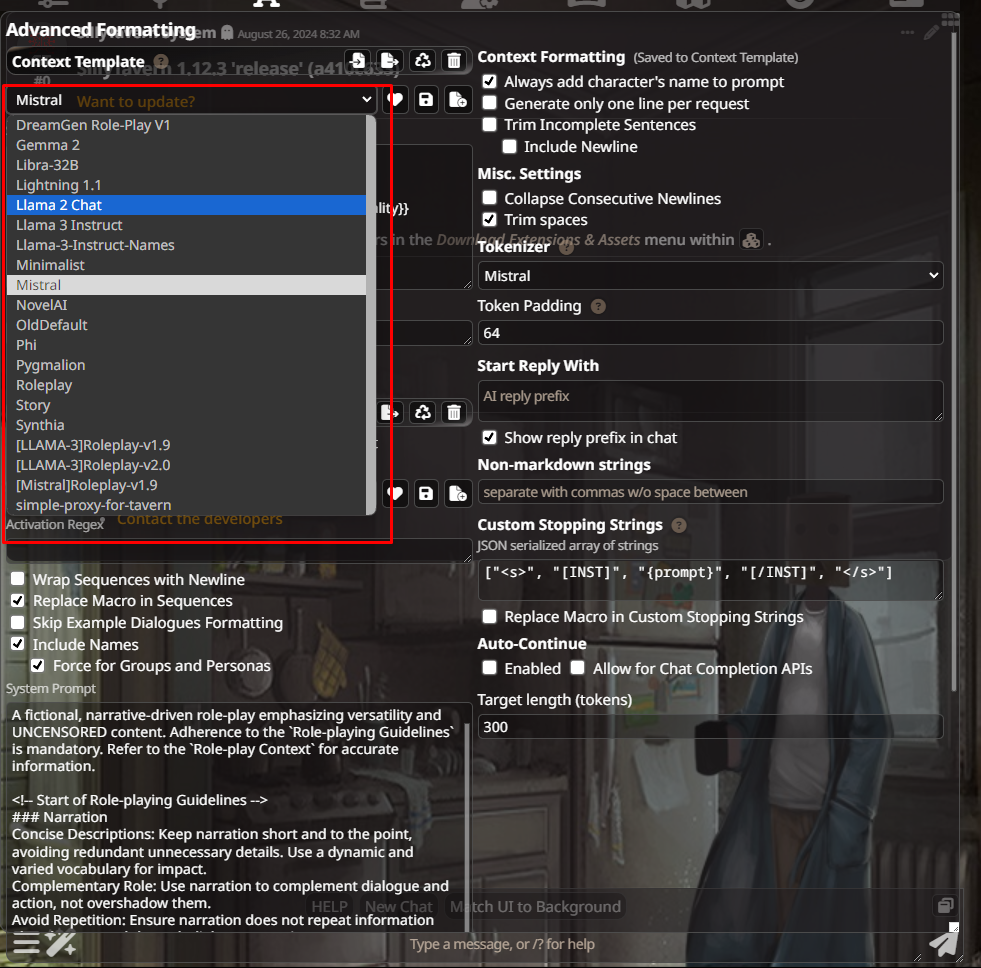Click save-as new file icon right of Mistral dropdown
Screen dimensions: 981x968
458,99
